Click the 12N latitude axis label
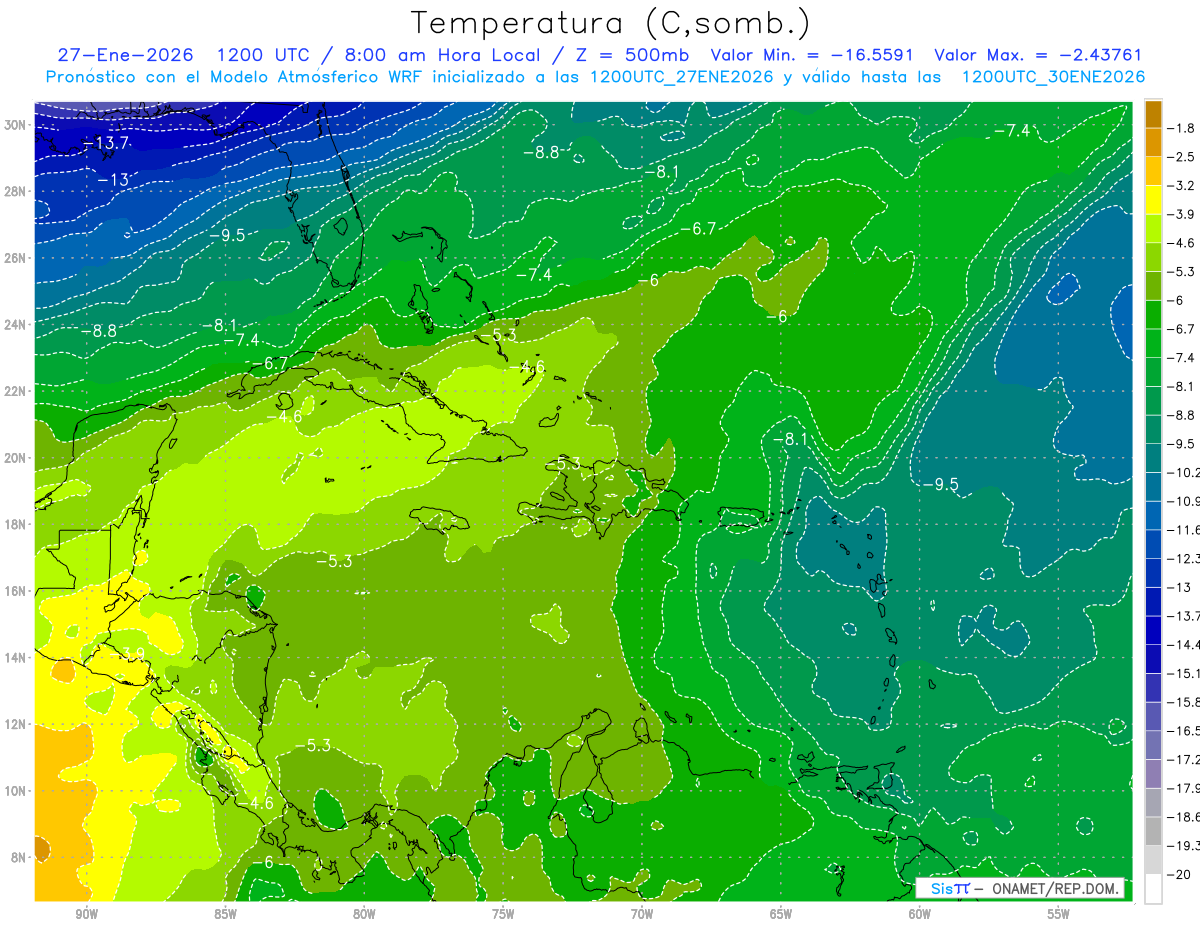This screenshot has height=927, width=1200. tap(15, 724)
